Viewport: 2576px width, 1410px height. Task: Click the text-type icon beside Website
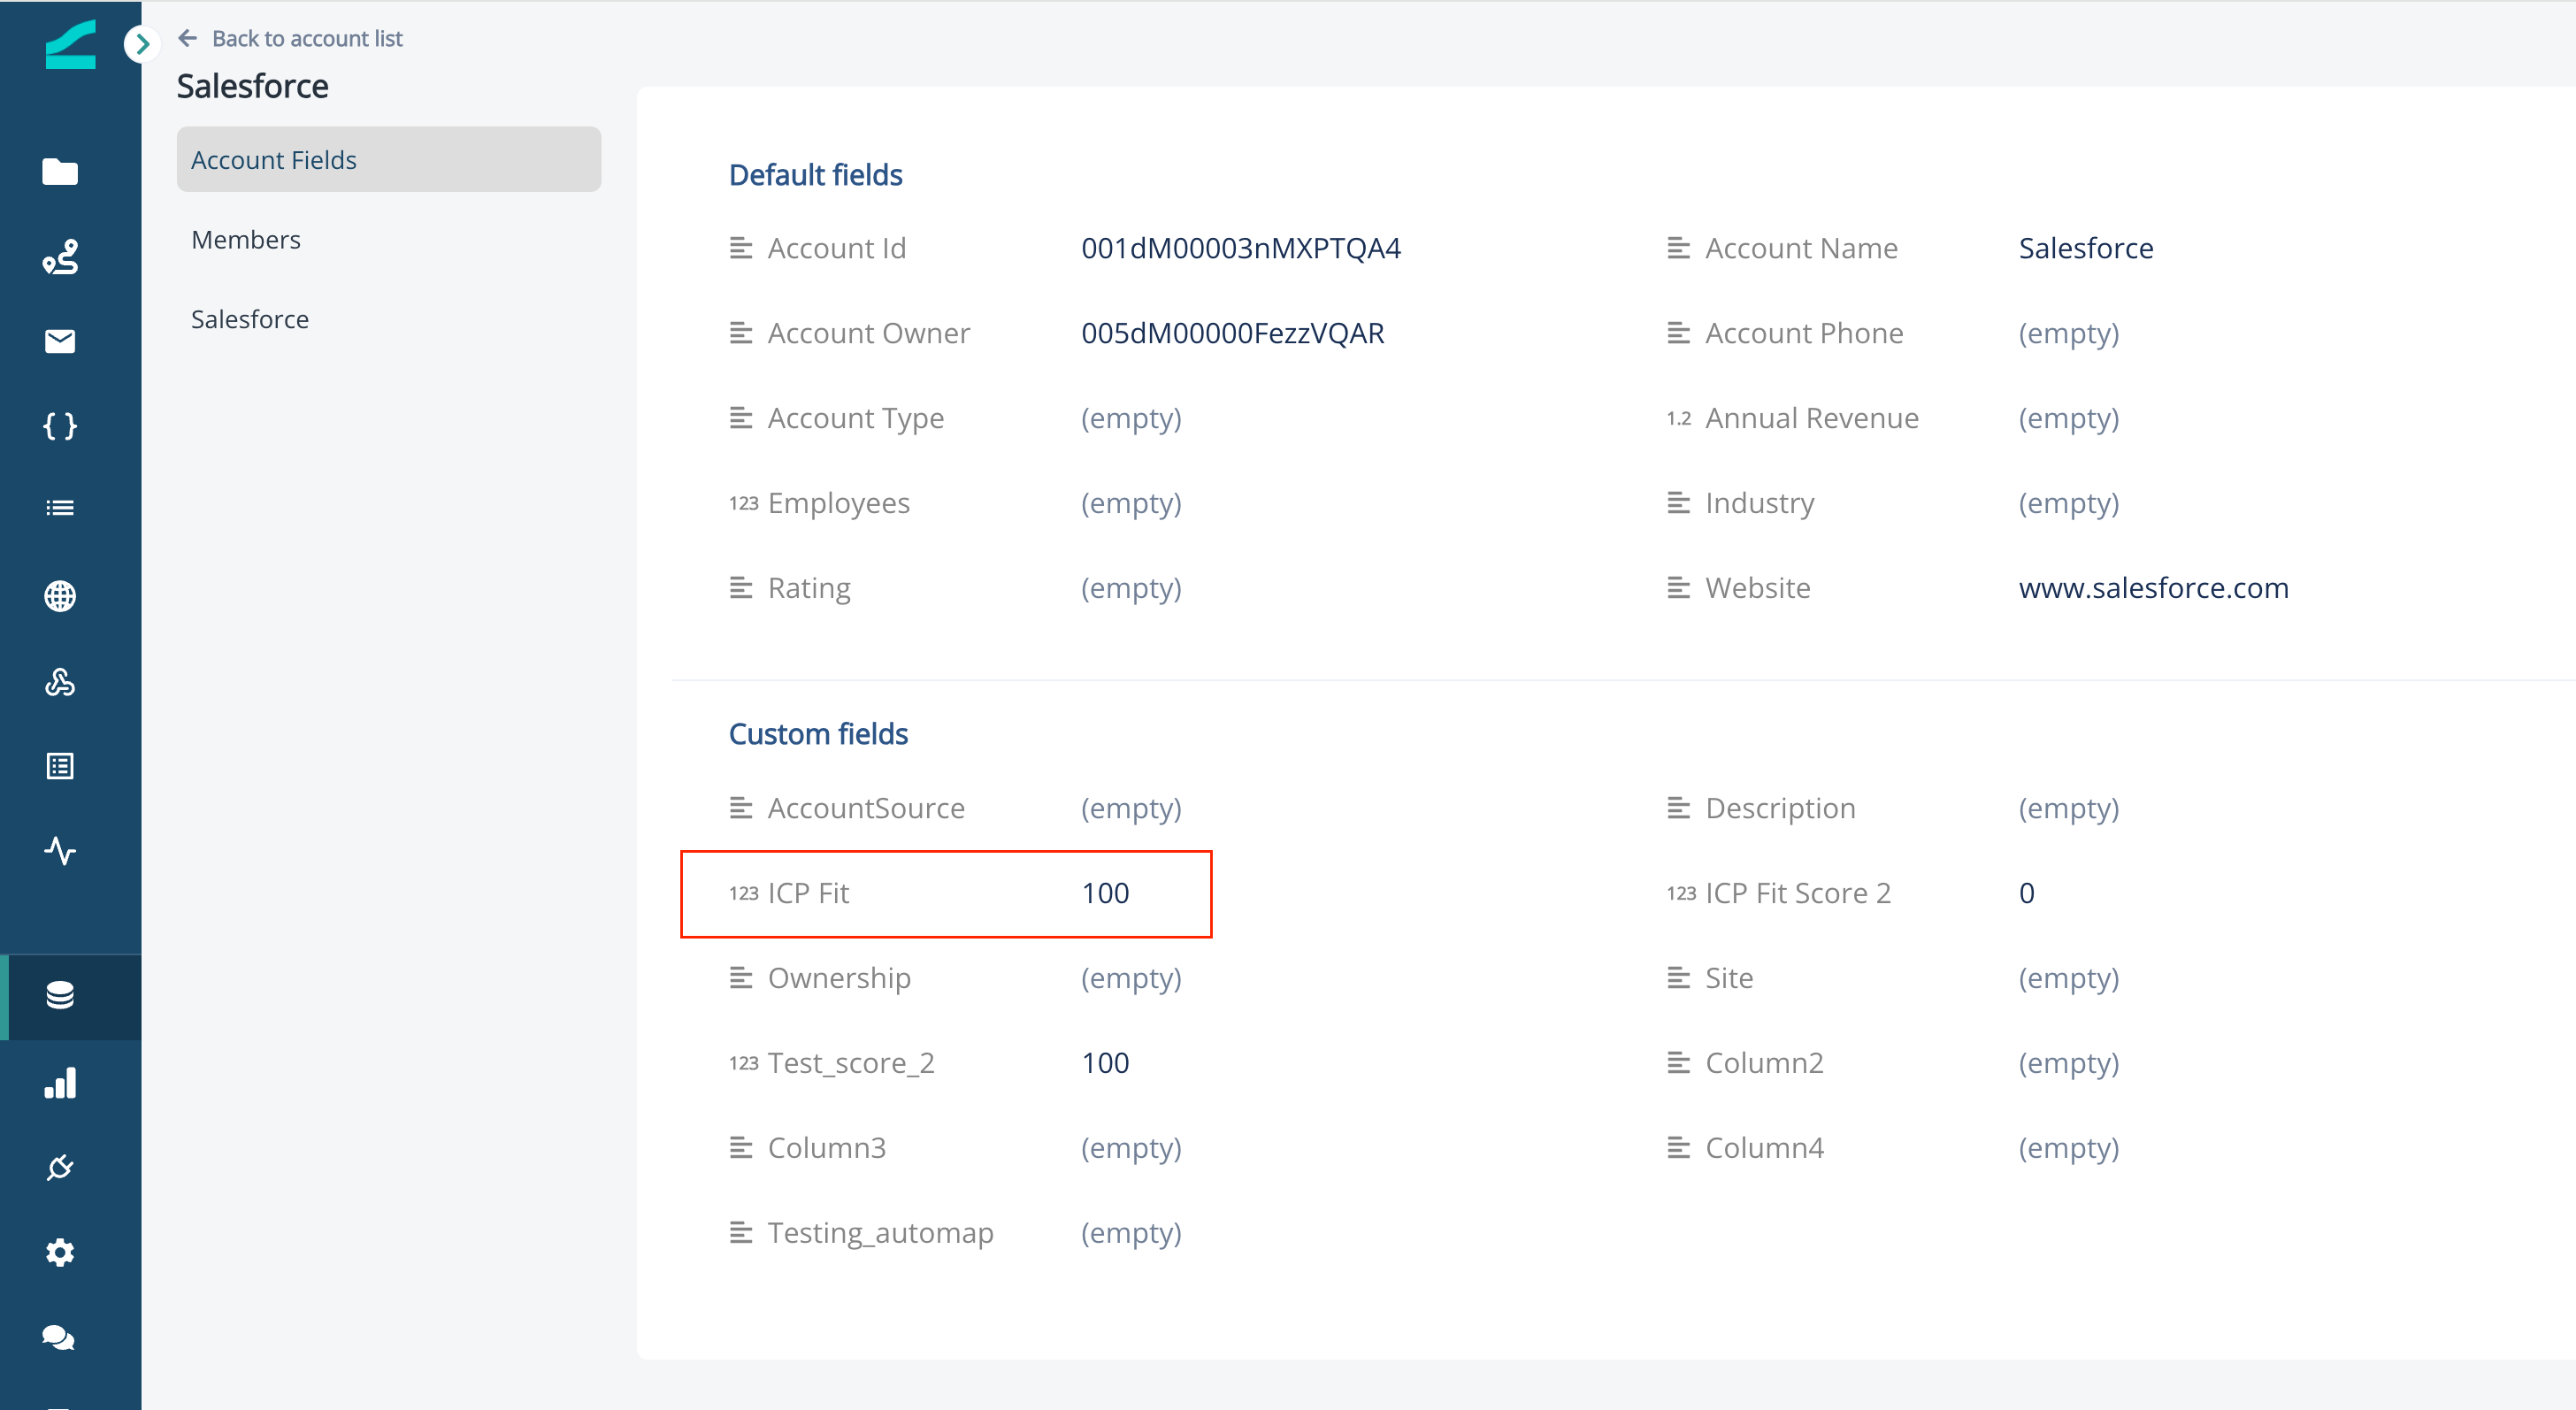(1679, 588)
